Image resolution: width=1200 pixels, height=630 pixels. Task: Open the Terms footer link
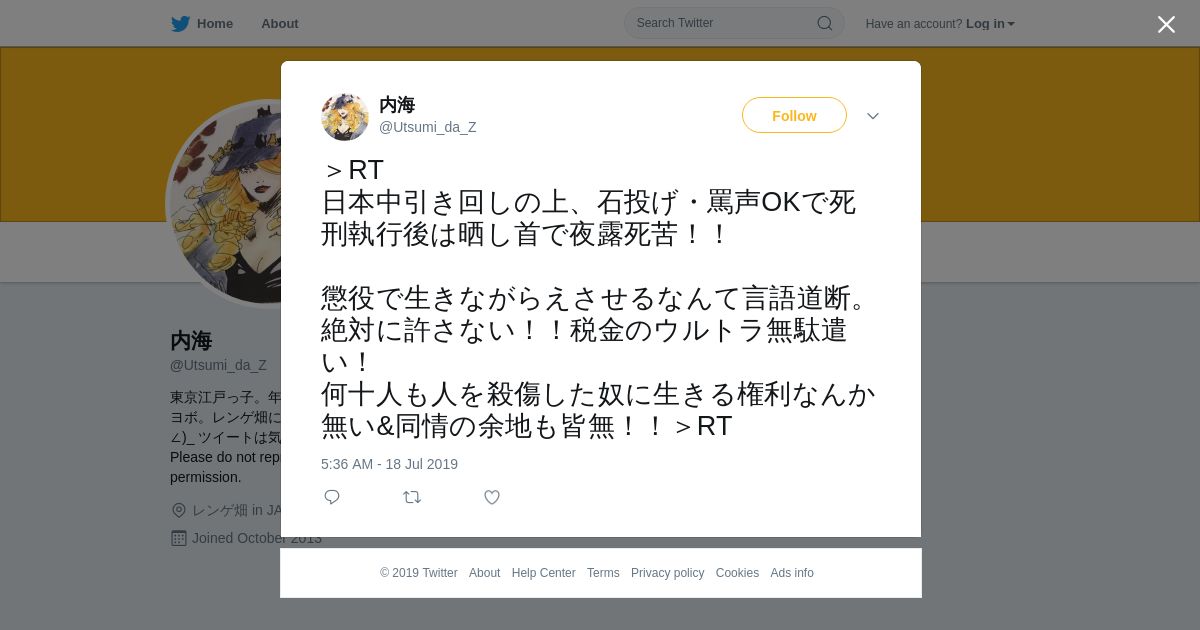pyautogui.click(x=603, y=573)
